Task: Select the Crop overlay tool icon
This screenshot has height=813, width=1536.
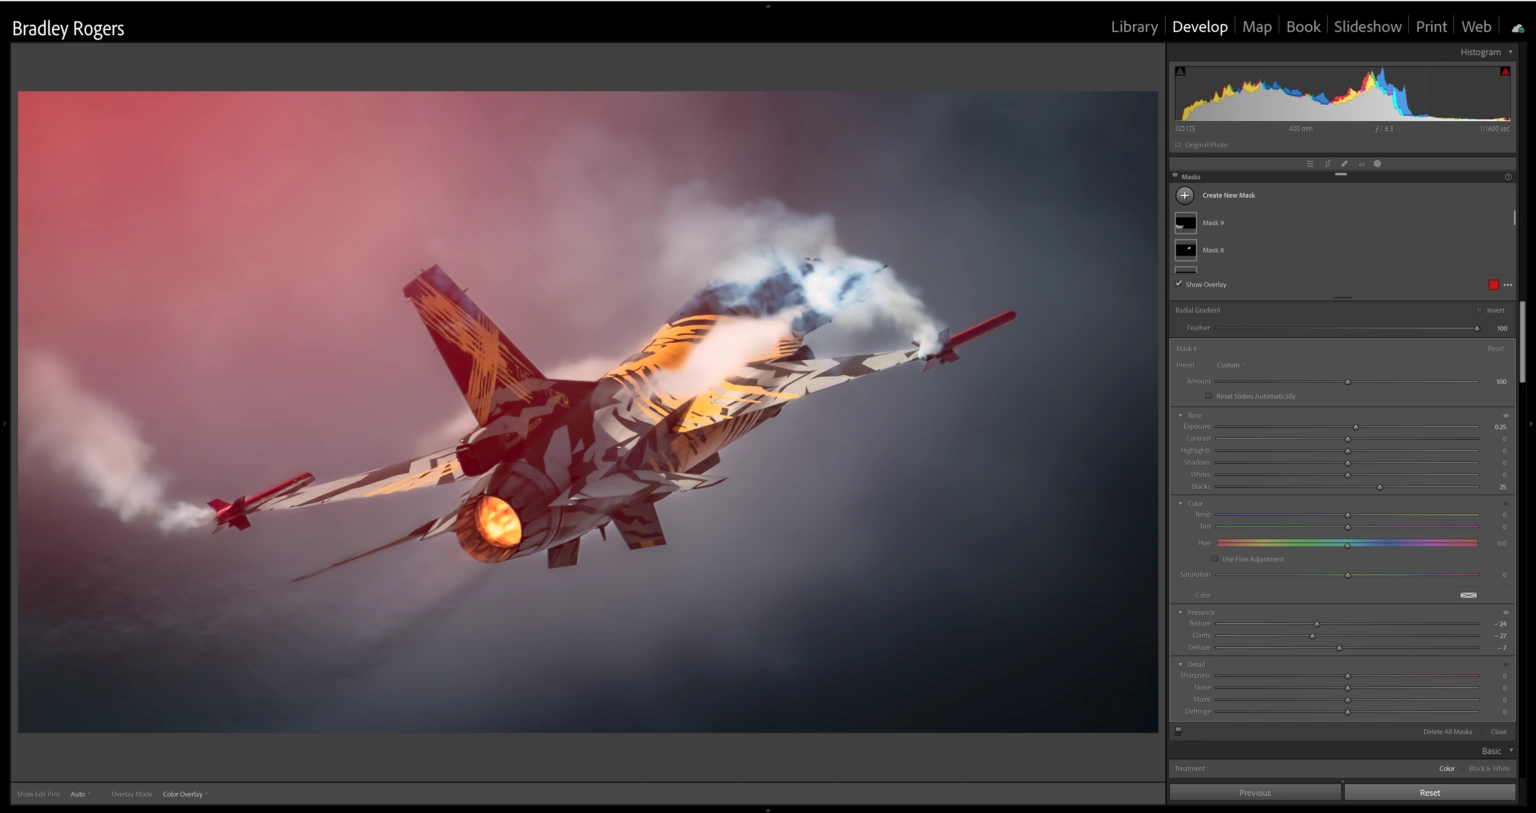Action: point(1328,164)
